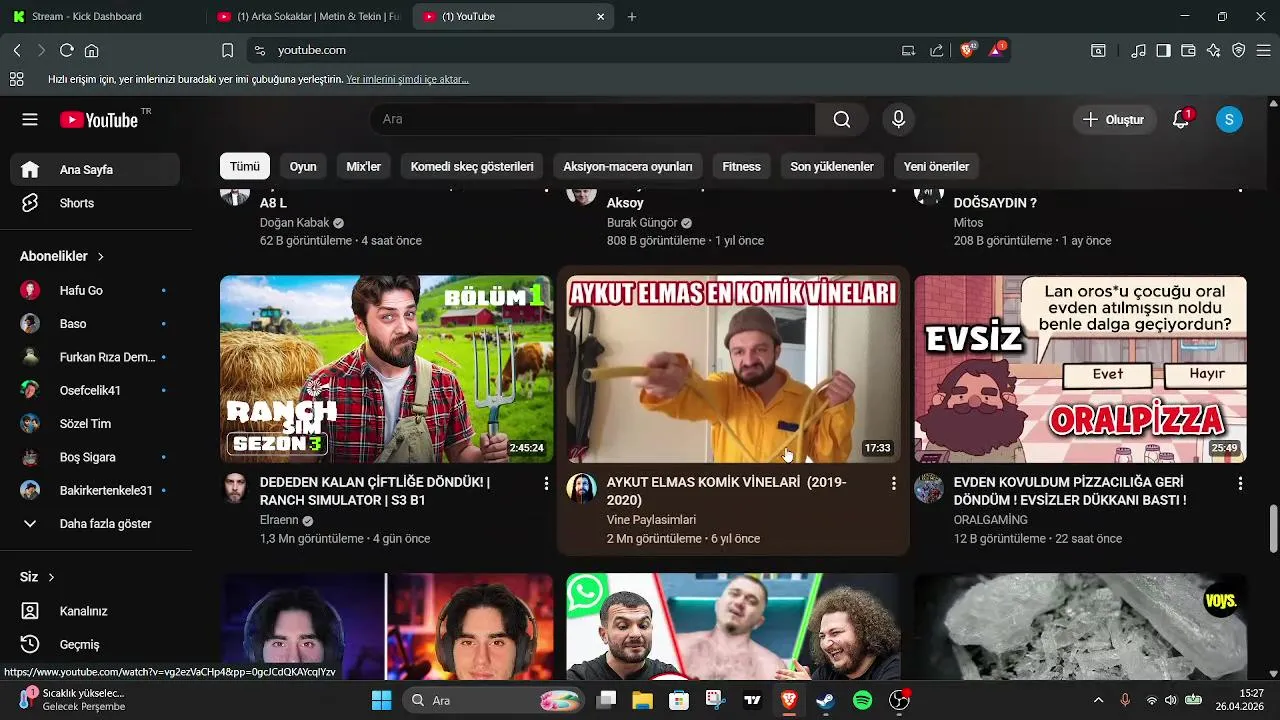Select Komedi skeç gösterileri chip
1280x720 pixels.
[x=472, y=166]
